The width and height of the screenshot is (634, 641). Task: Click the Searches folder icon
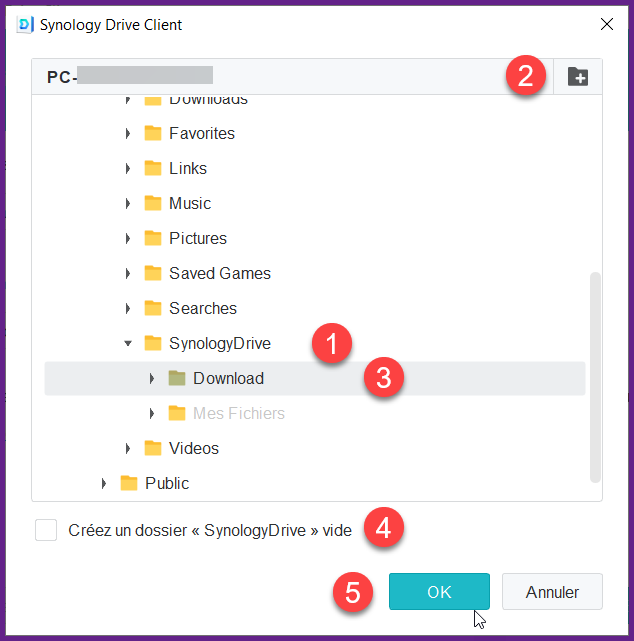point(153,308)
